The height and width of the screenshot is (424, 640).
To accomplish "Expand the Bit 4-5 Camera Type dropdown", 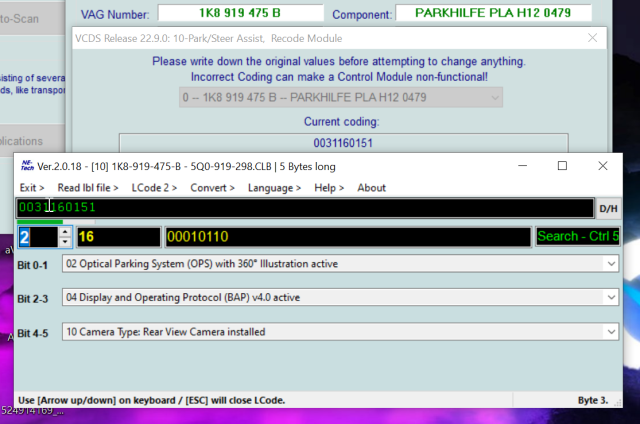I will pyautogui.click(x=611, y=331).
